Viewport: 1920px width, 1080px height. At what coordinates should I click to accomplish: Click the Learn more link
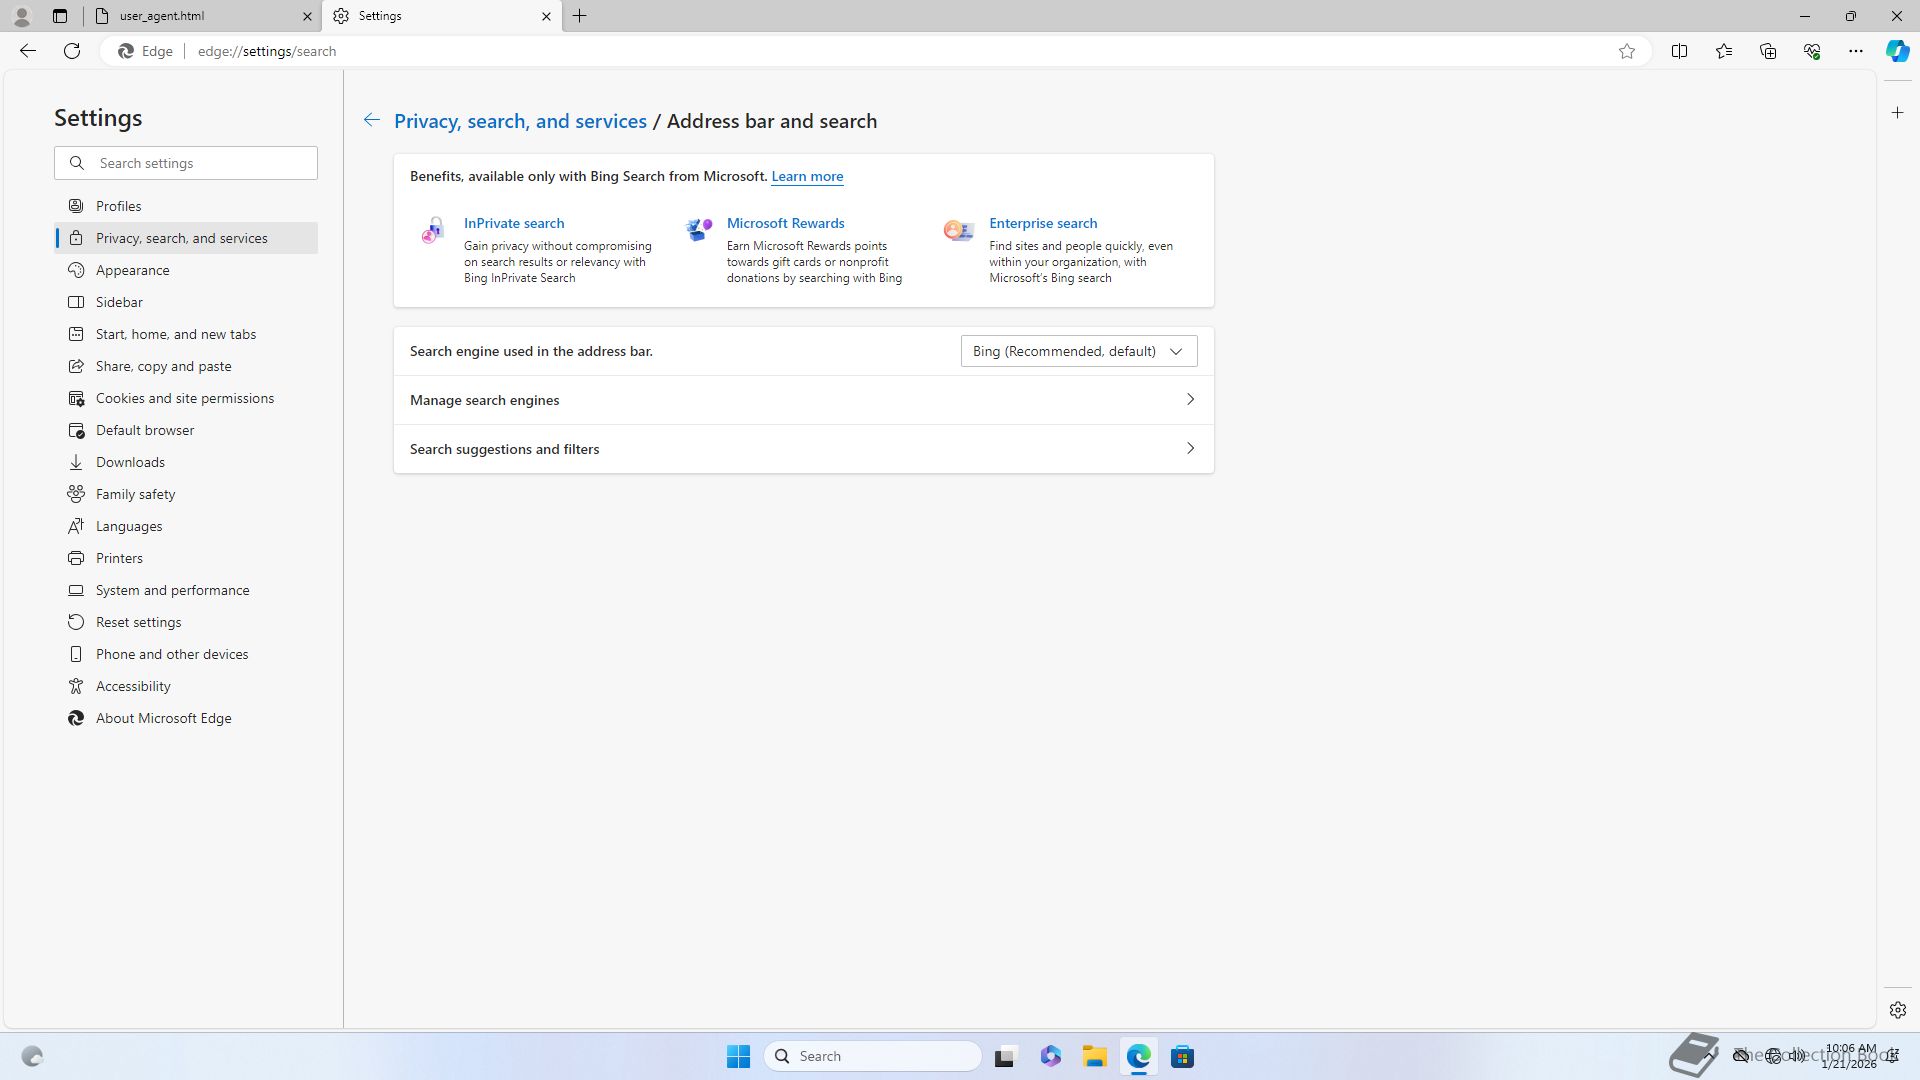pos(806,176)
